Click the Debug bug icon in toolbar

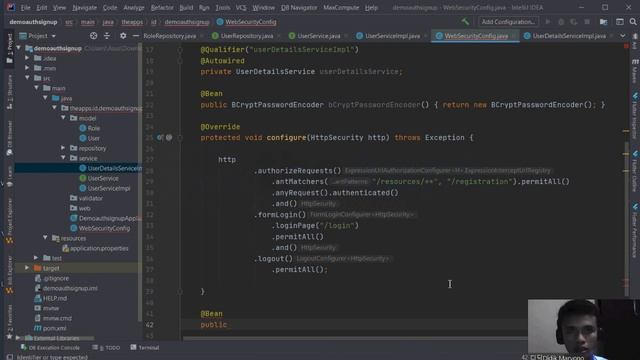coord(561,22)
